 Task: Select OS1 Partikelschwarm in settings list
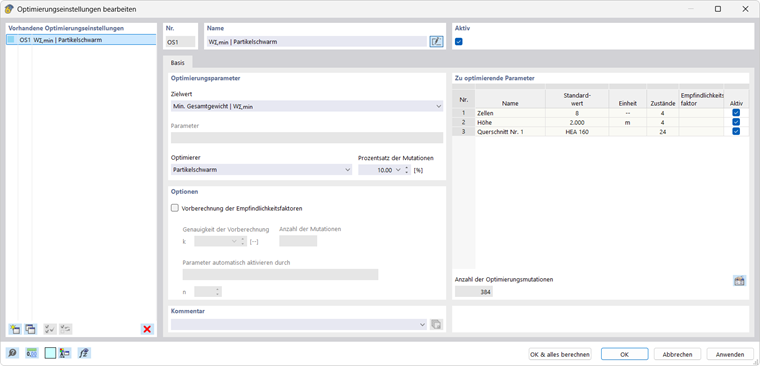point(81,40)
